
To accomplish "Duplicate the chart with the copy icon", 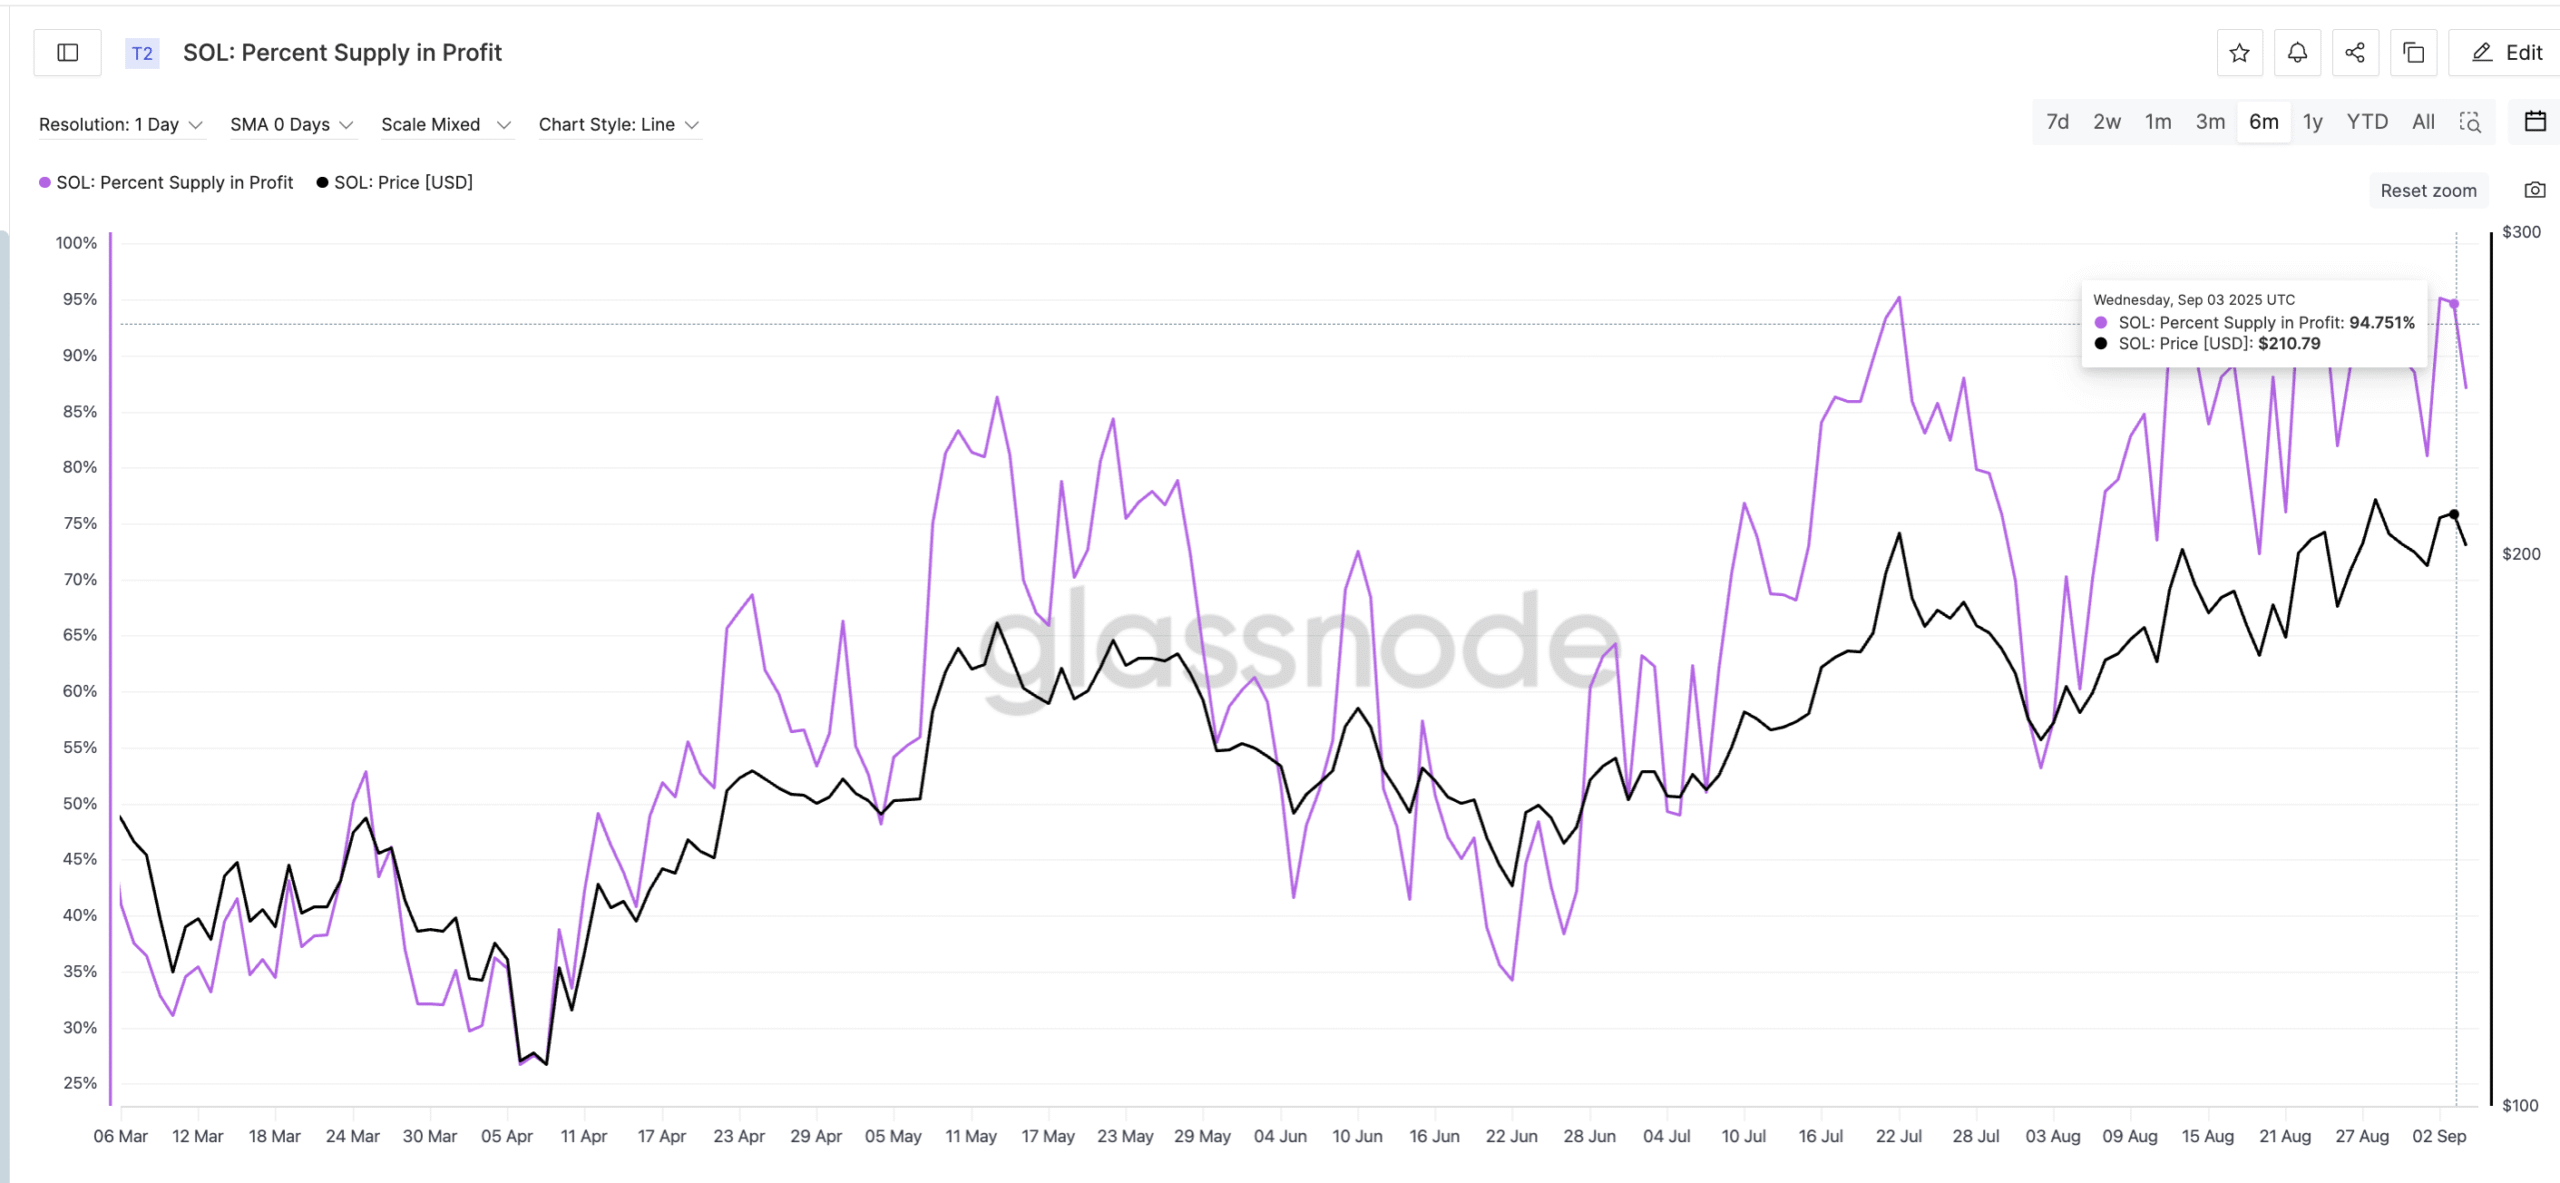I will coord(2413,52).
